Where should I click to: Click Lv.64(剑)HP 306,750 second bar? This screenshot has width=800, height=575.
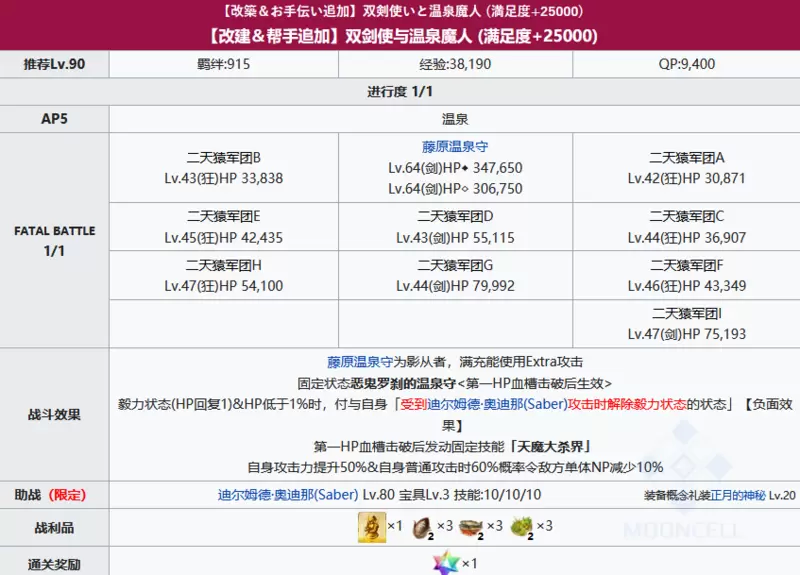(455, 188)
